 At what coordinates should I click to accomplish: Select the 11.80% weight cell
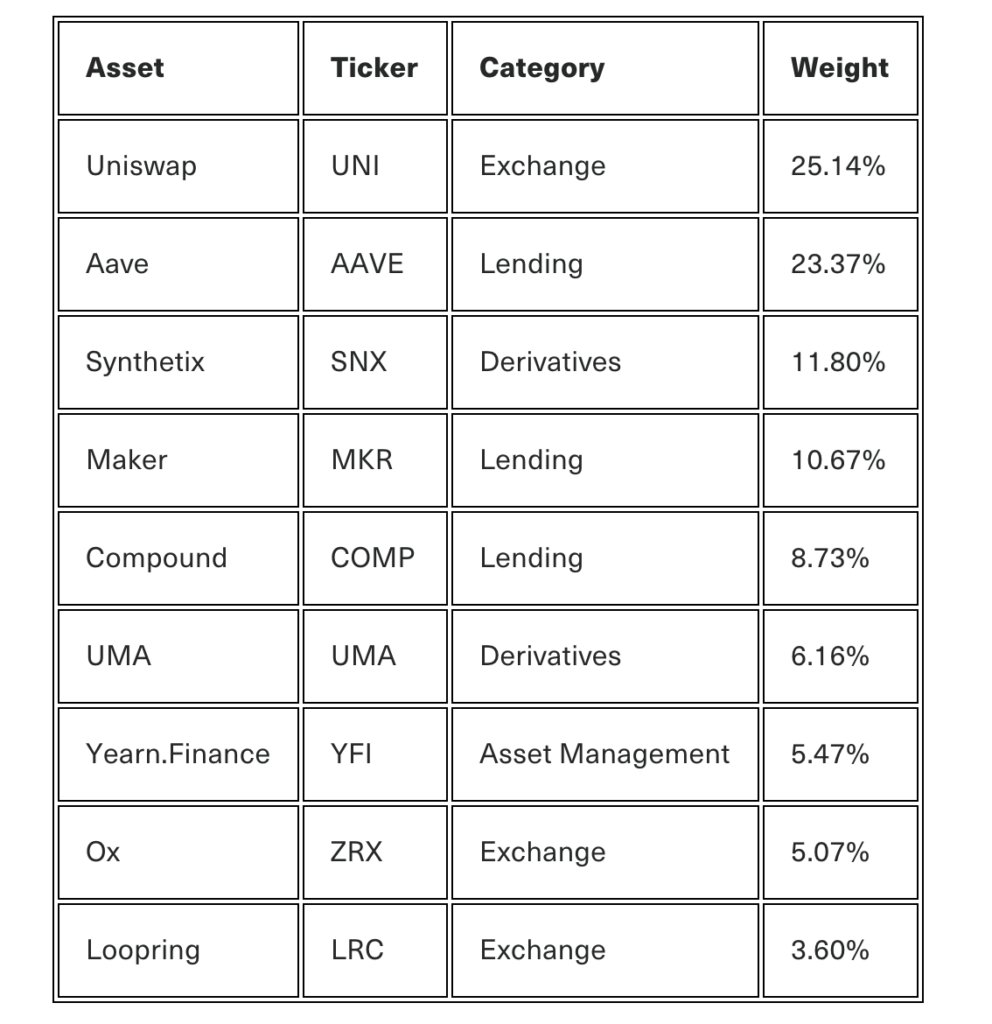(838, 362)
